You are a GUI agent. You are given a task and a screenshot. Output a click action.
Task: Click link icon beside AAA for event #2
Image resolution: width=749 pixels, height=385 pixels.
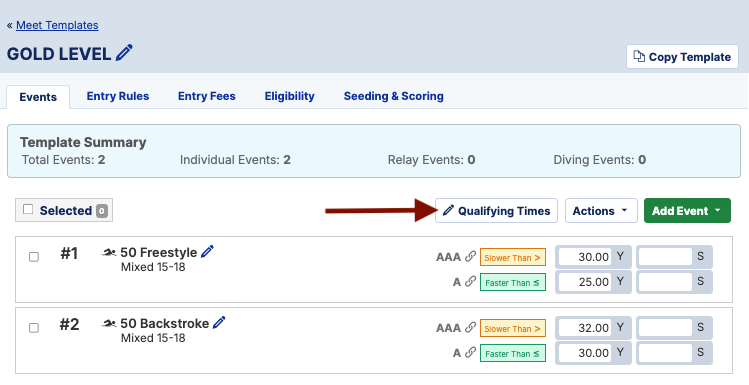471,328
